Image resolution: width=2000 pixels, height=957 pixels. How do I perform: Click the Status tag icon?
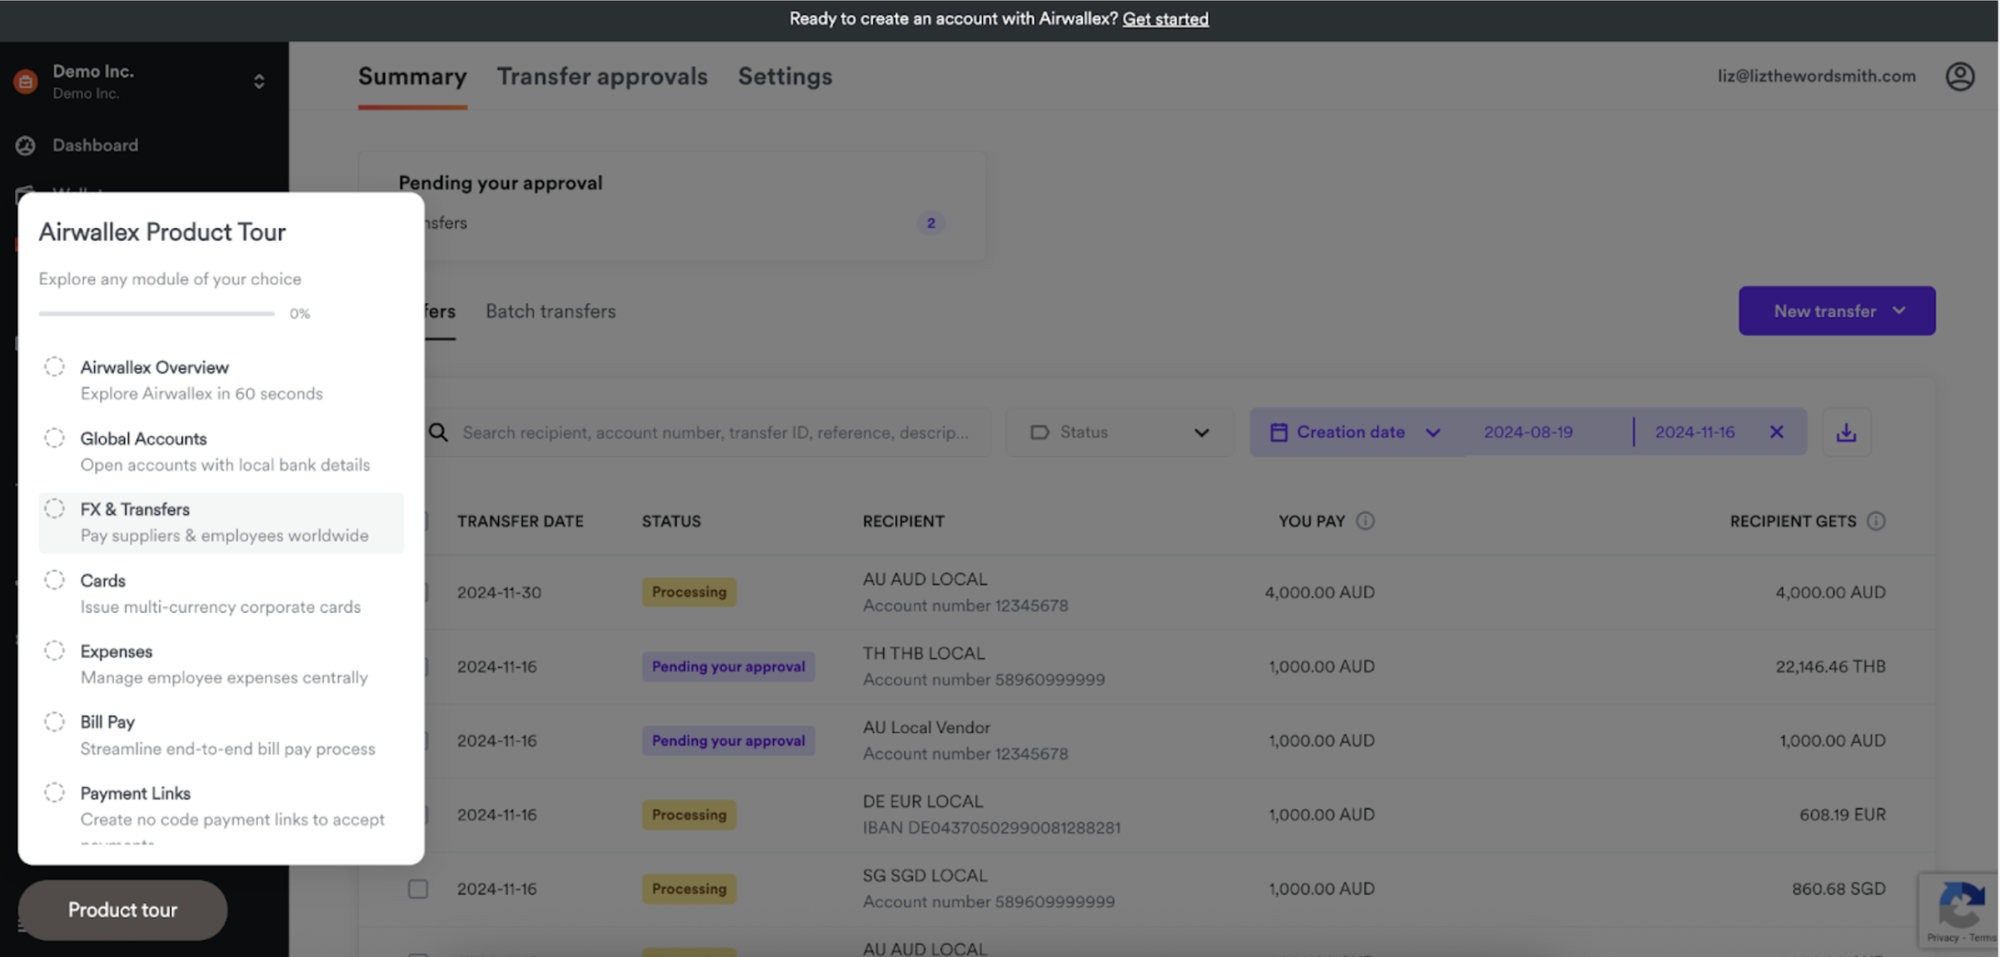[x=1040, y=432]
